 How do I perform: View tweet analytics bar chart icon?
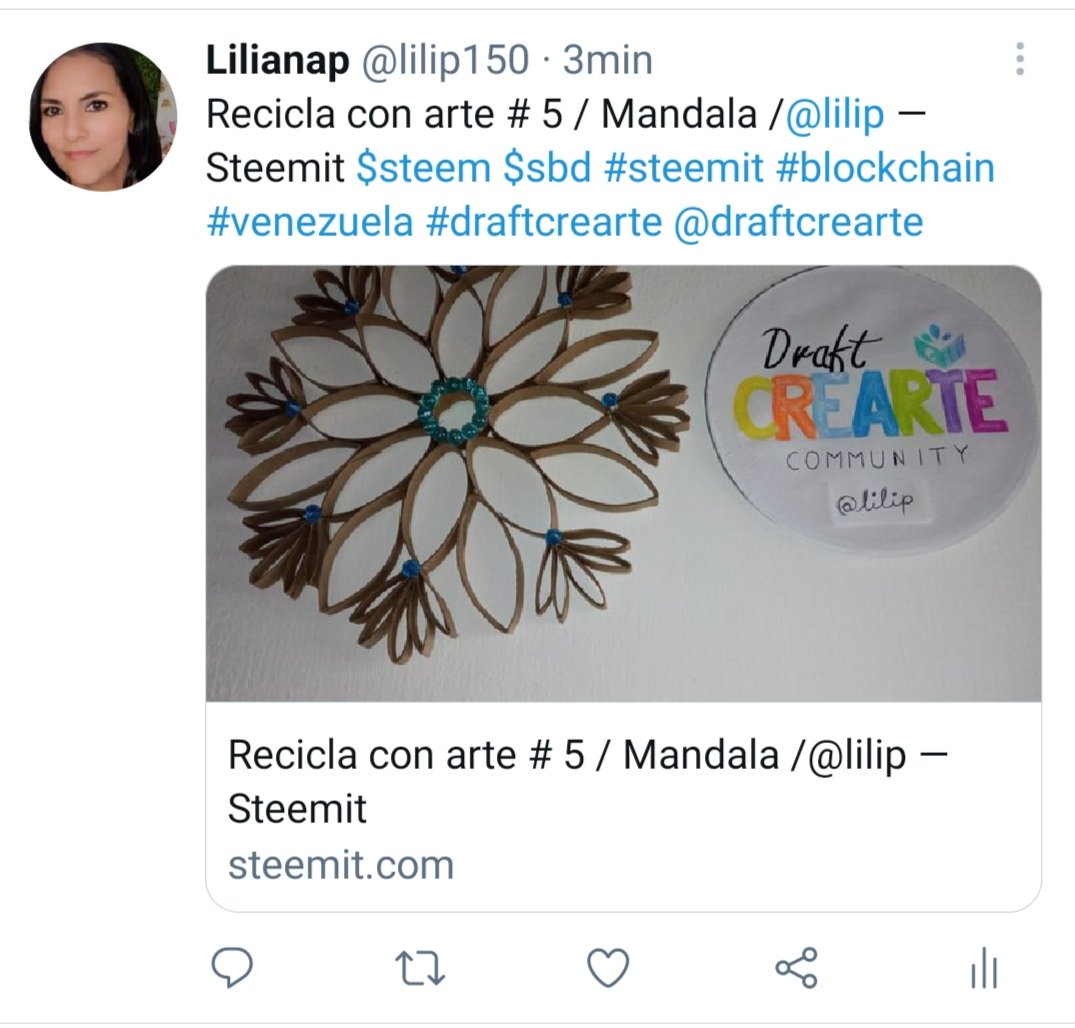click(x=985, y=968)
